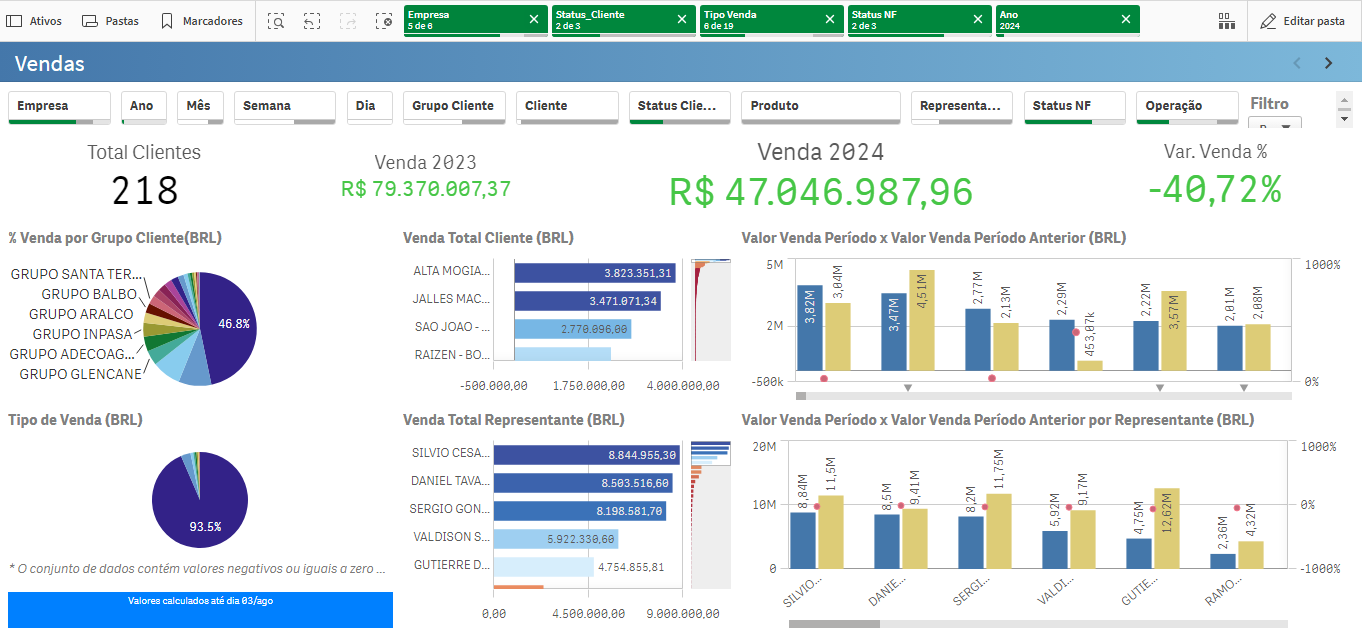Activate the smart search selections icon
Viewport: 1362px width, 636px height.
[276, 21]
